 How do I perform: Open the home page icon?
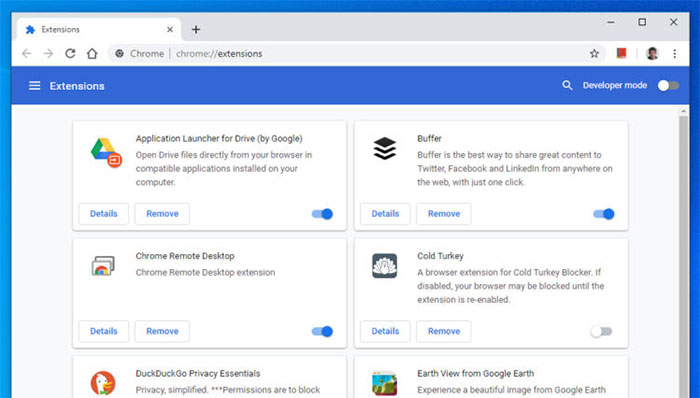click(x=92, y=54)
